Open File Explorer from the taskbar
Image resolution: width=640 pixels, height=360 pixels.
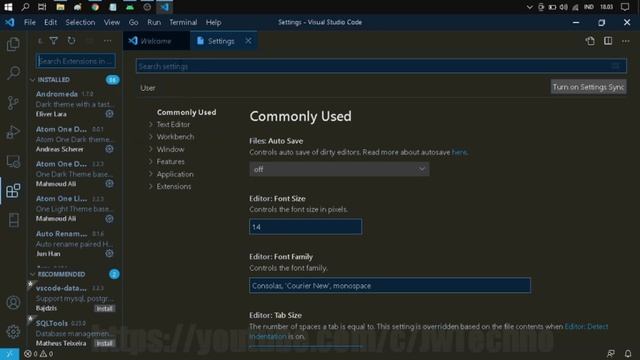click(x=60, y=7)
